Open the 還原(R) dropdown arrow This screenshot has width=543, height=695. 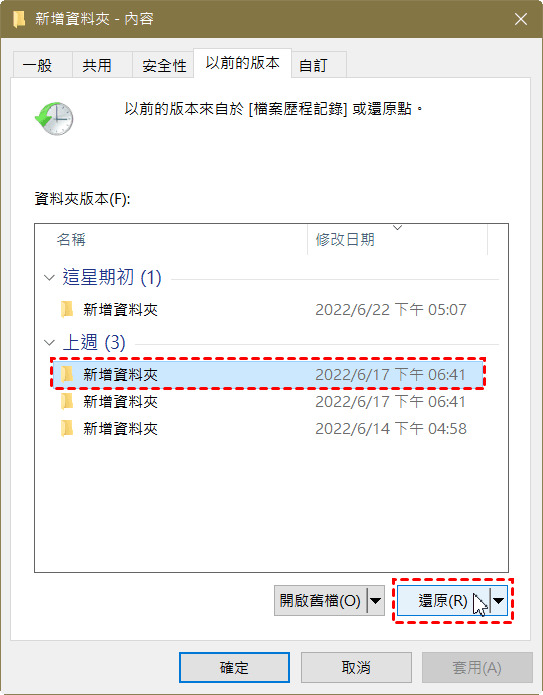499,601
